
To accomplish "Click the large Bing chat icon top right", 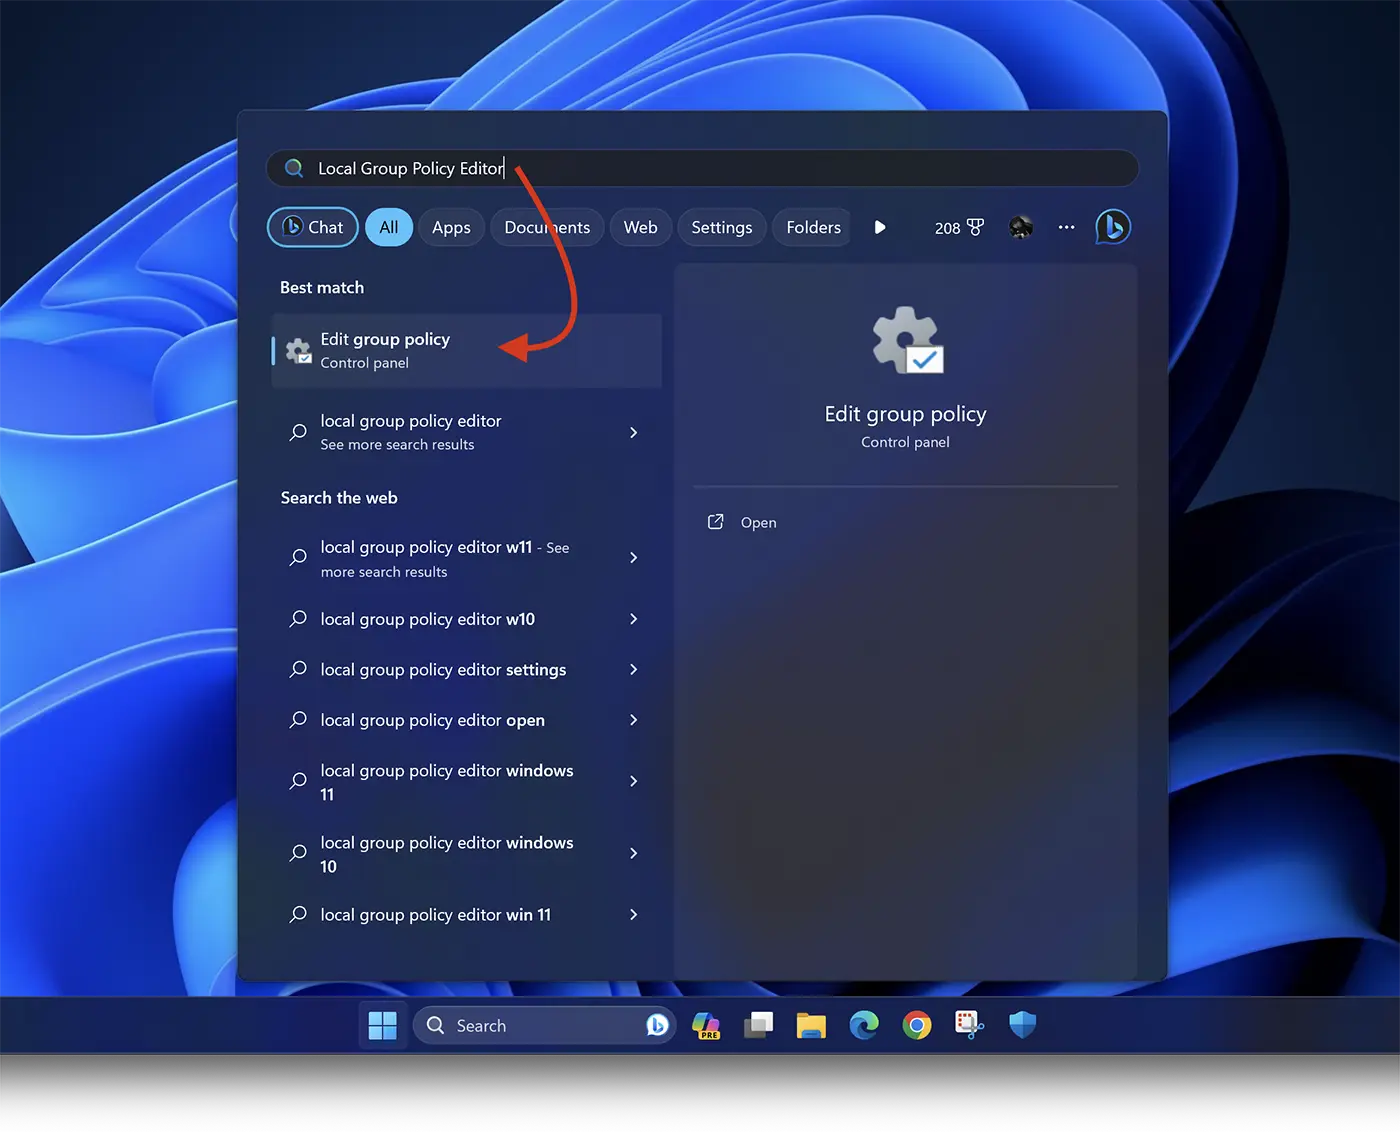I will (1113, 227).
